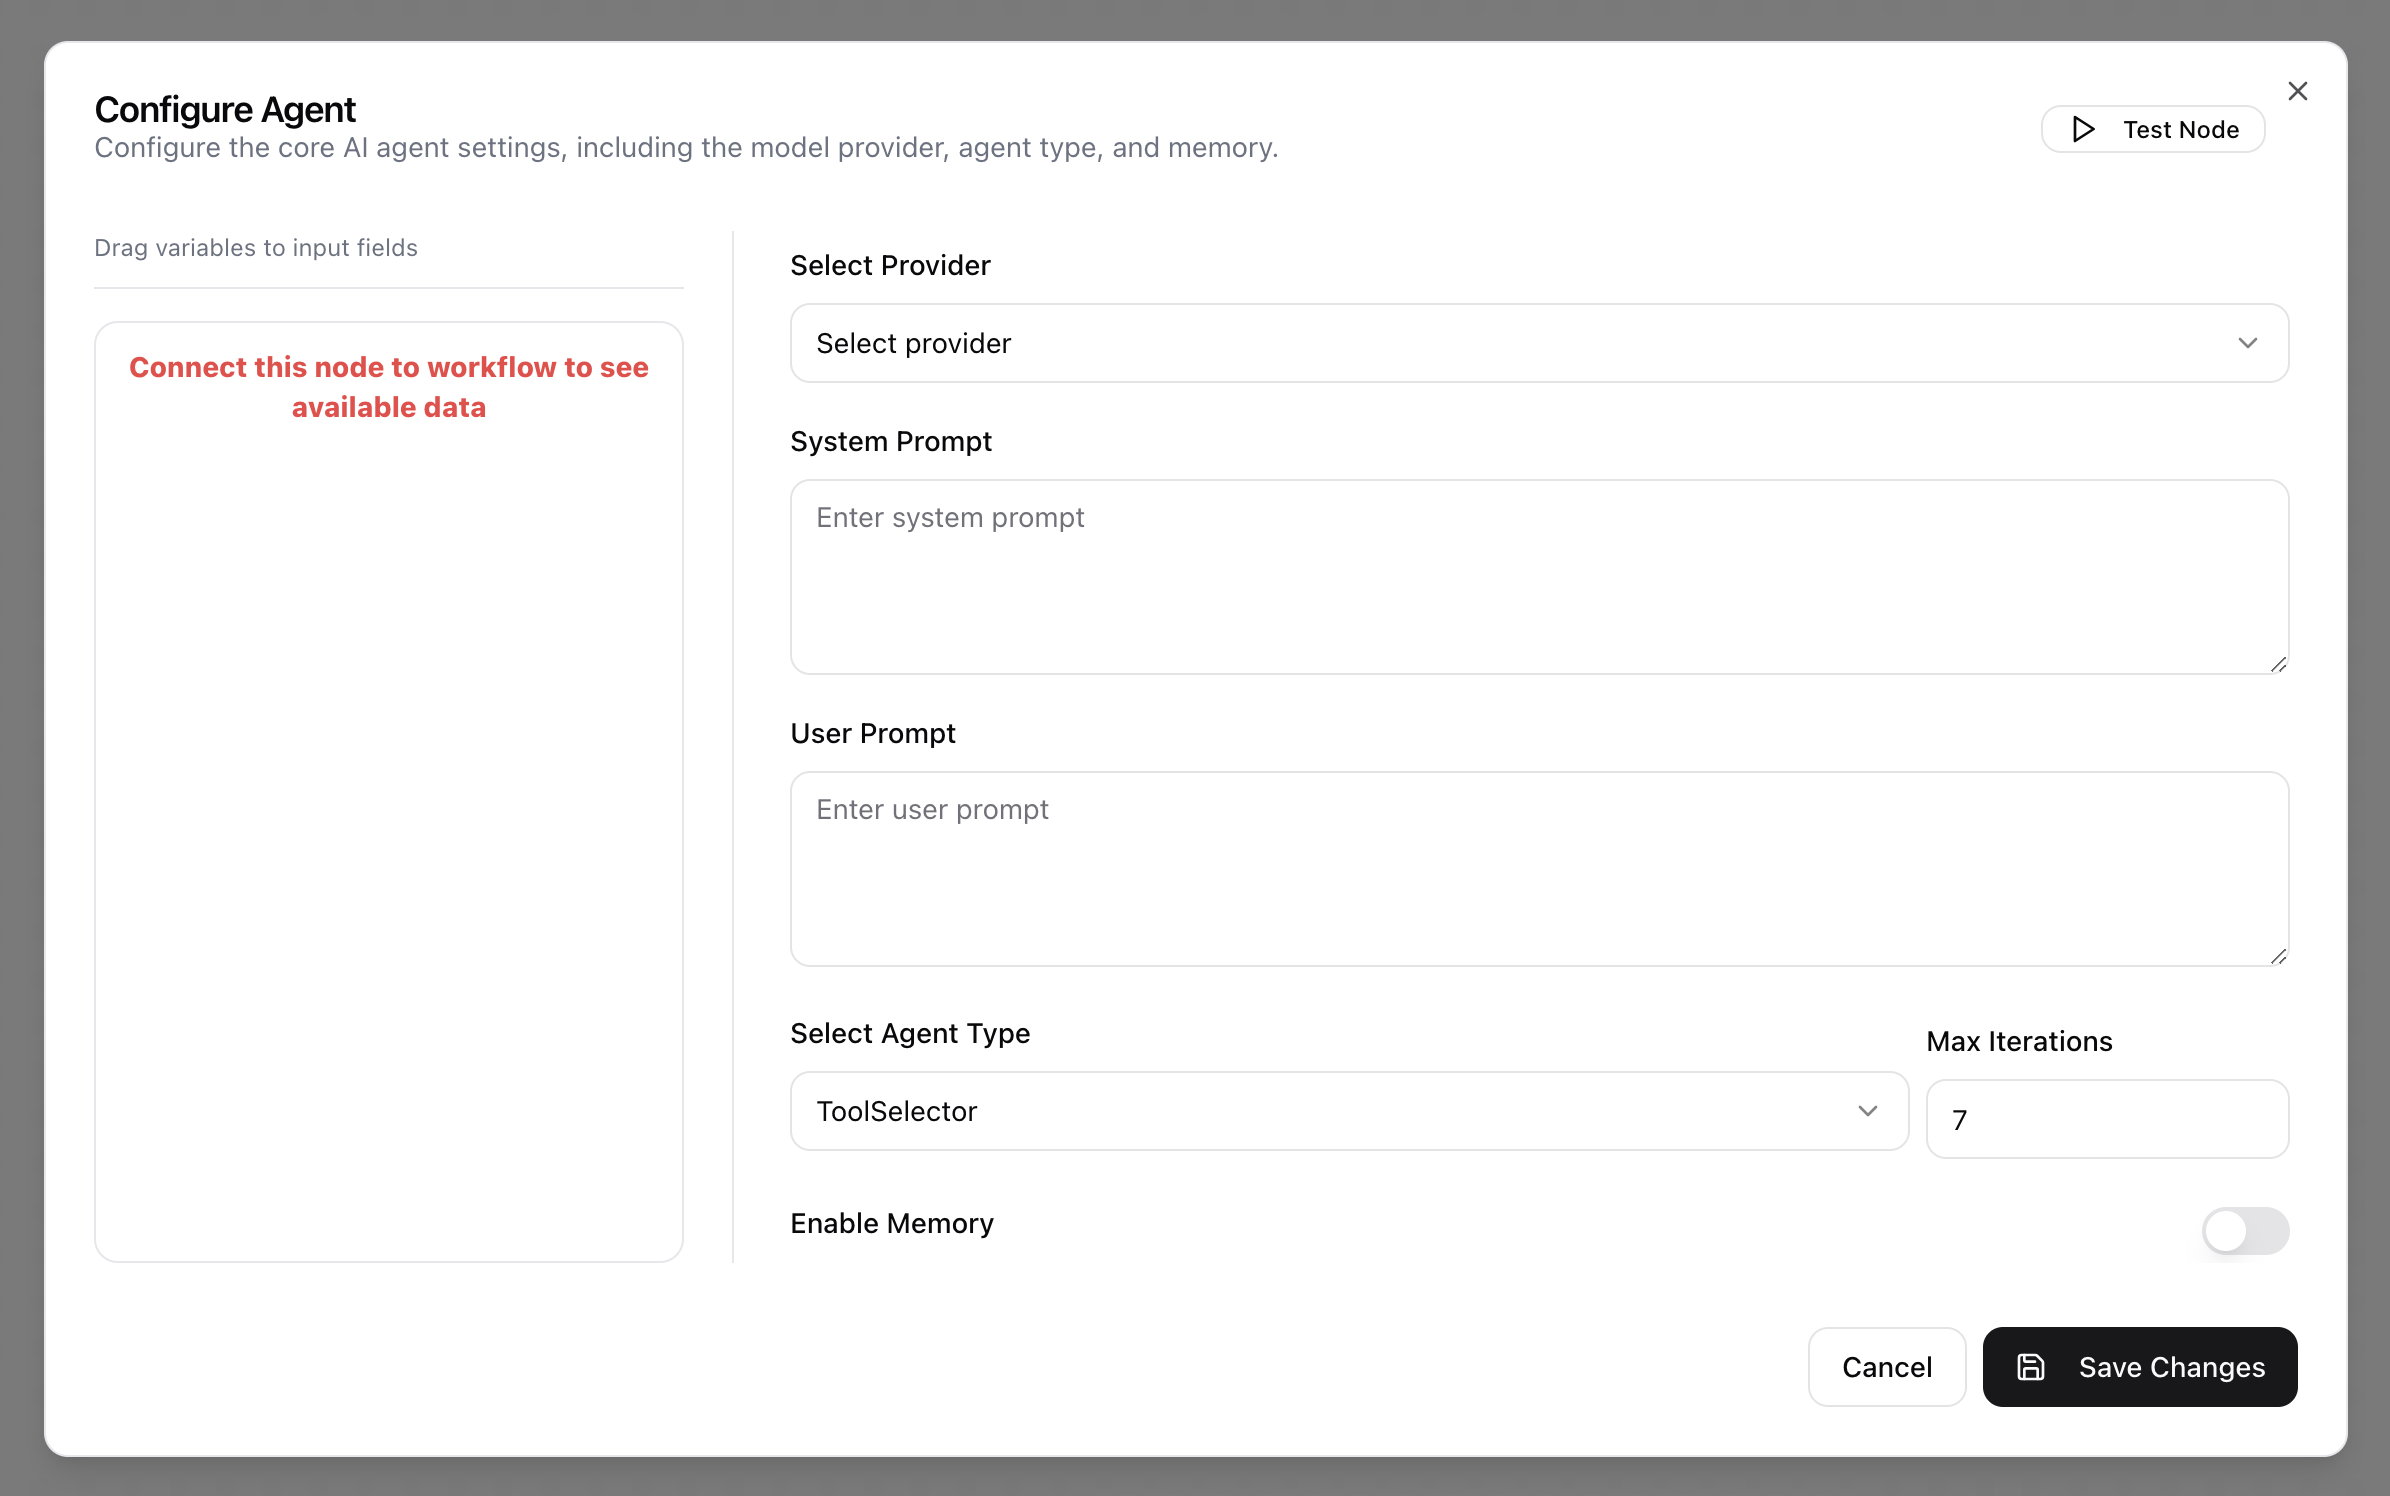
Task: Focus the System Prompt text area
Action: pos(1538,577)
